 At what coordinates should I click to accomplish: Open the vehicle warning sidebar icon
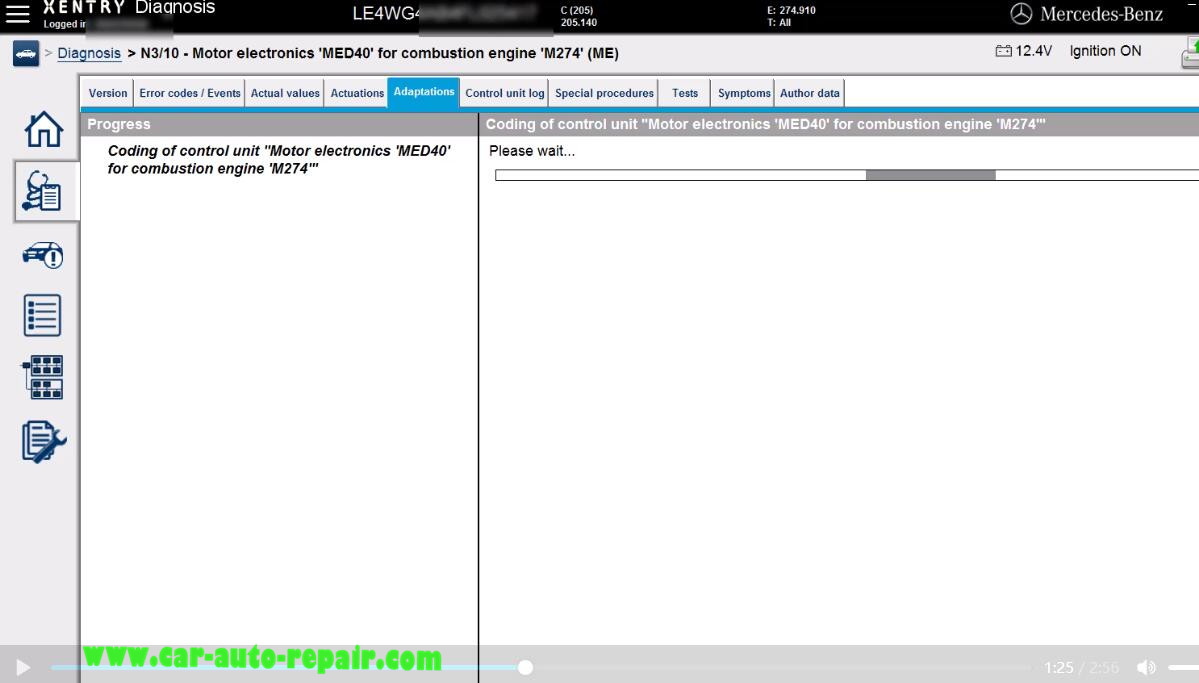coord(43,255)
